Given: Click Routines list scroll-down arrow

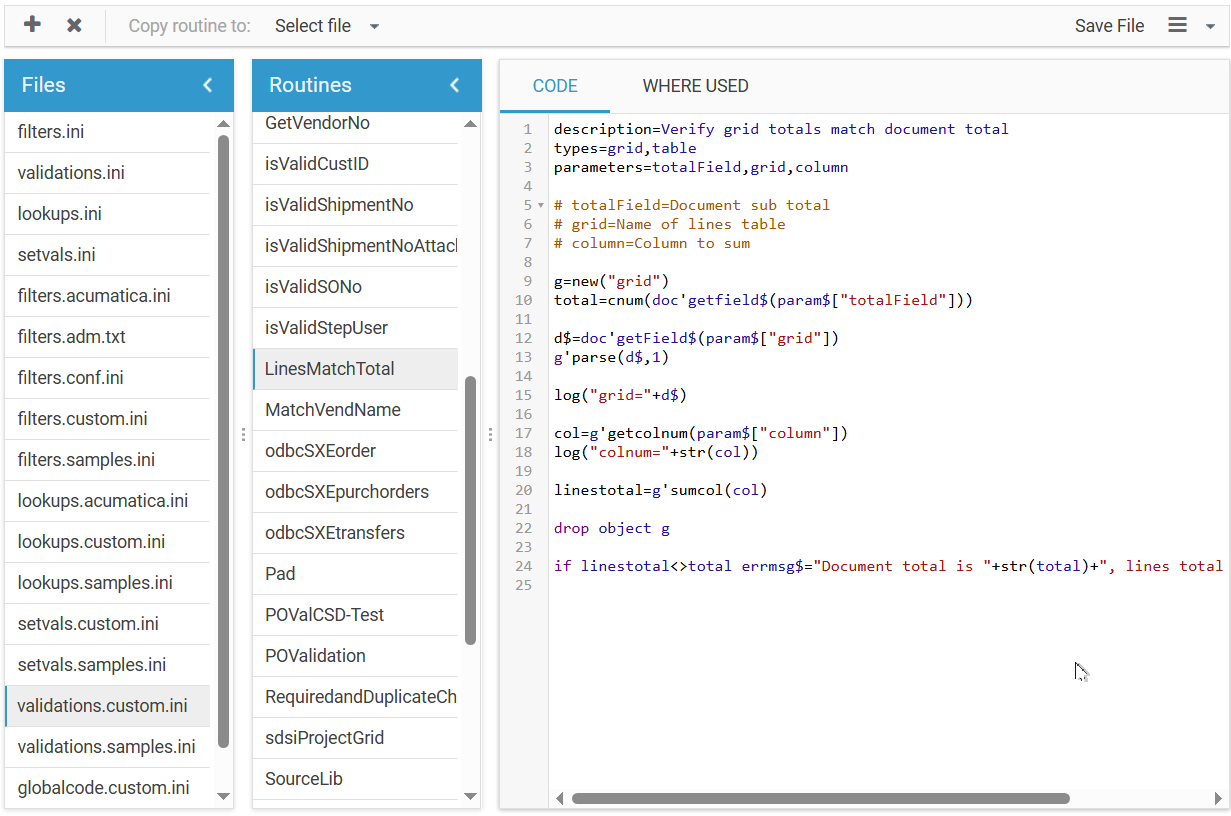Looking at the screenshot, I should coord(471,796).
